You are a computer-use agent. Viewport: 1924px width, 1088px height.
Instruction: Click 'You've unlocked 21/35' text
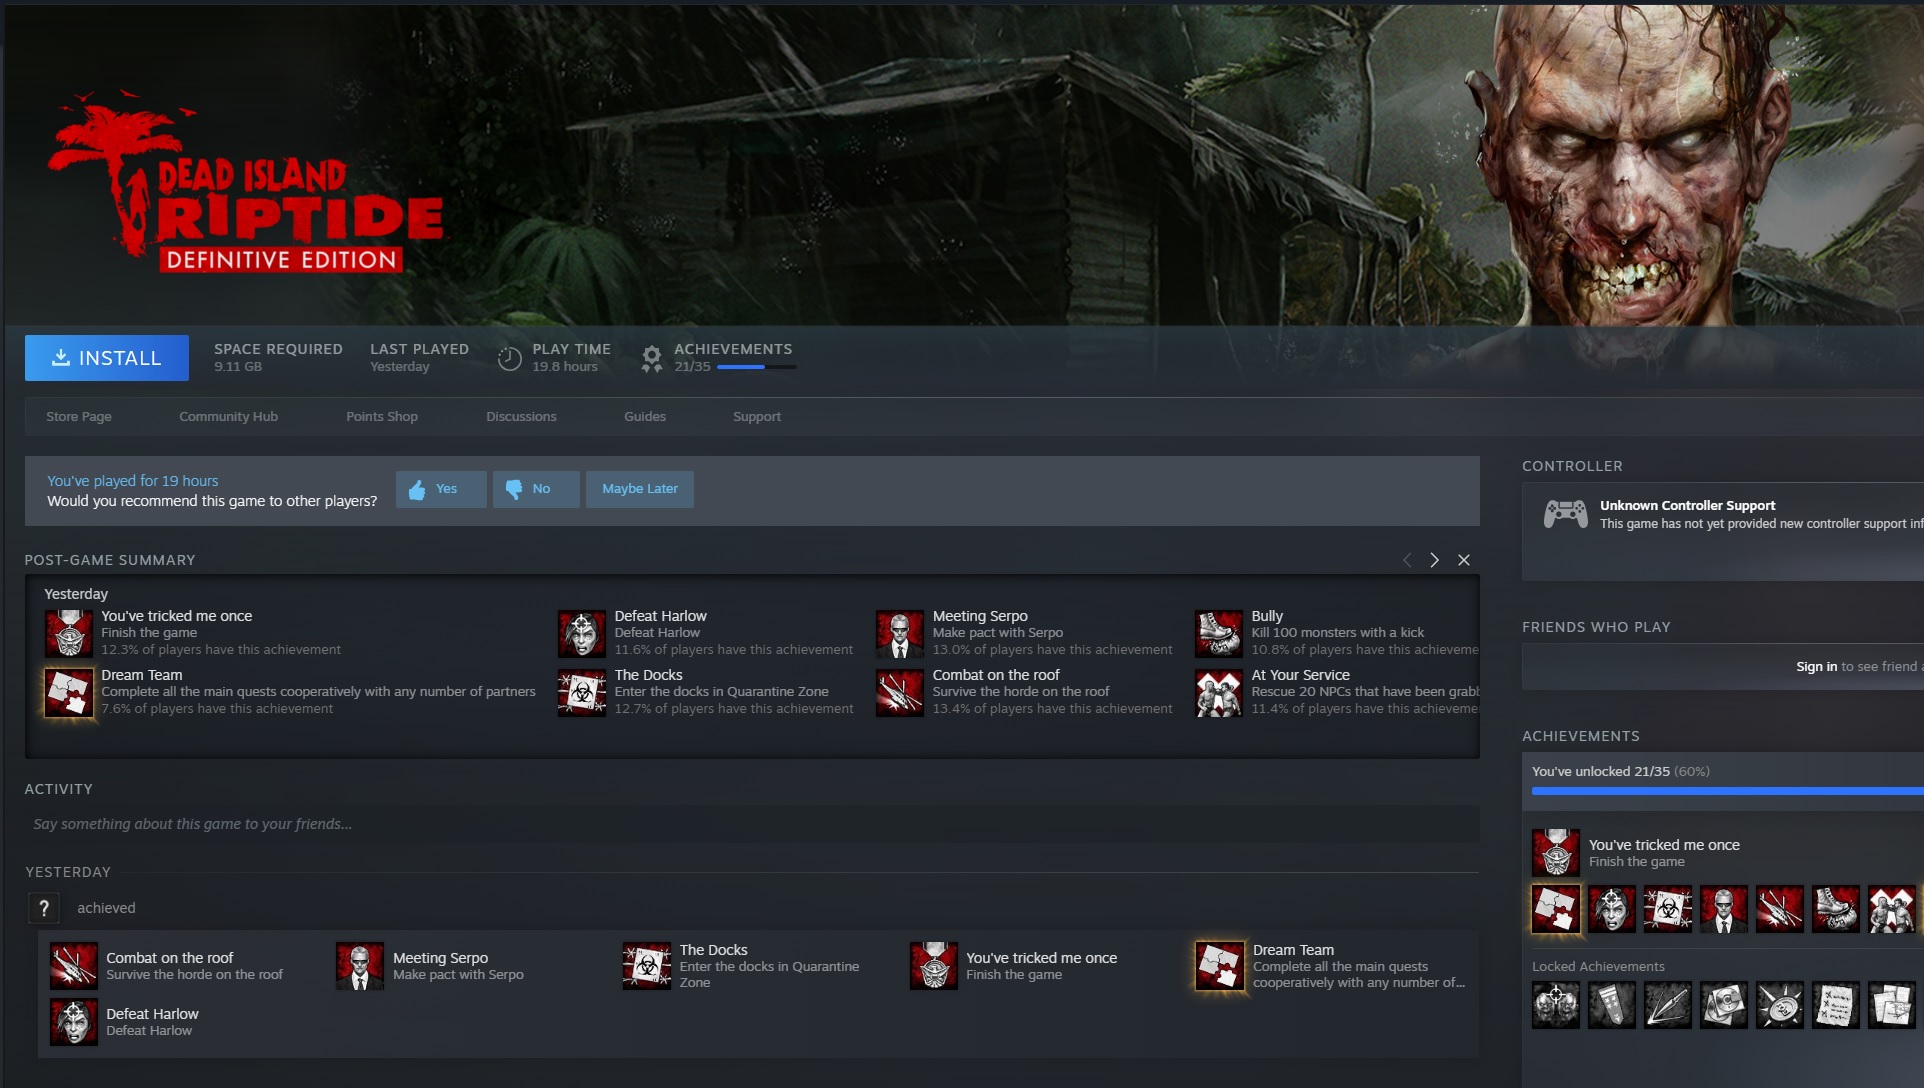click(x=1601, y=772)
